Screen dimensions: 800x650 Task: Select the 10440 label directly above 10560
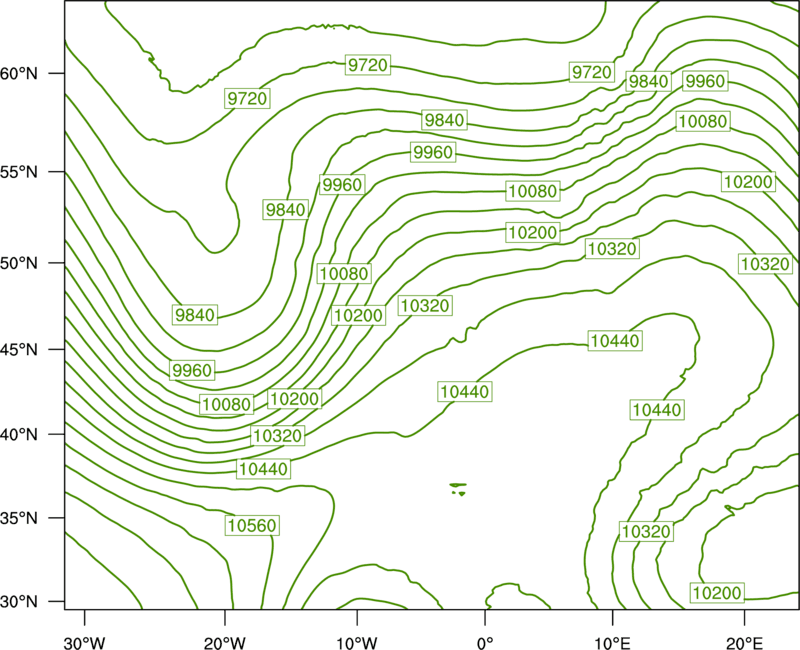coord(263,468)
